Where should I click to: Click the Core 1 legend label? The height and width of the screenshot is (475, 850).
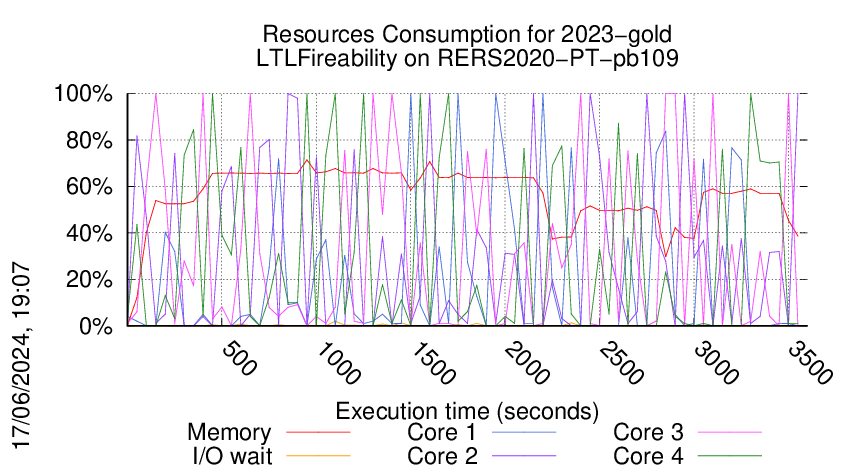pos(442,432)
